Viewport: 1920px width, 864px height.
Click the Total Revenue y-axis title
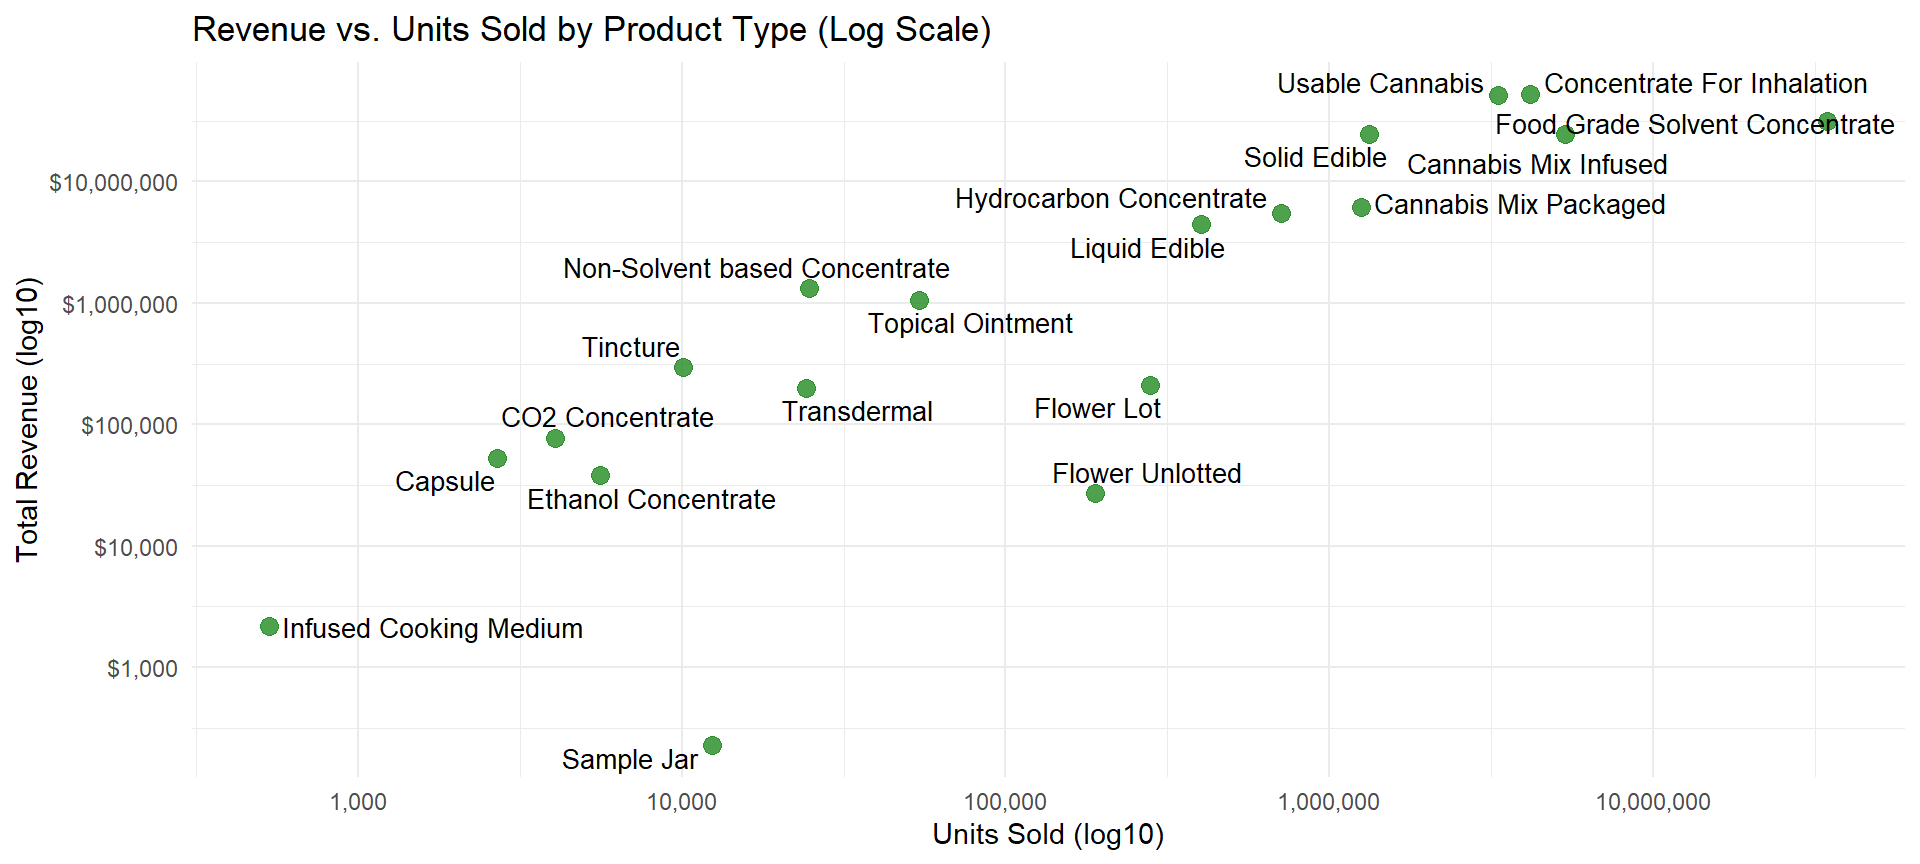click(27, 419)
